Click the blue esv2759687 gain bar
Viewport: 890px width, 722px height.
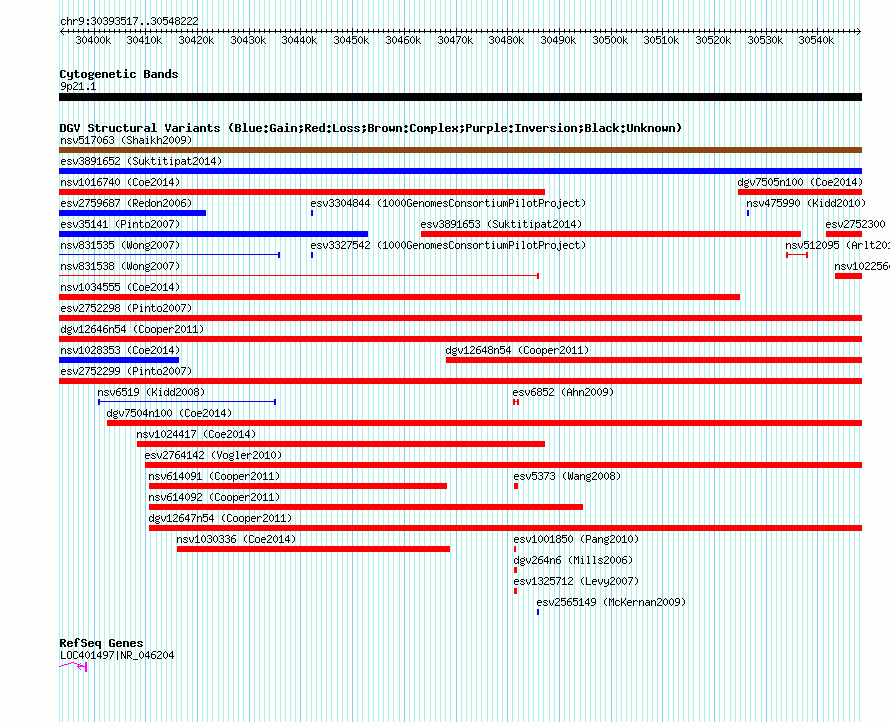(x=132, y=213)
